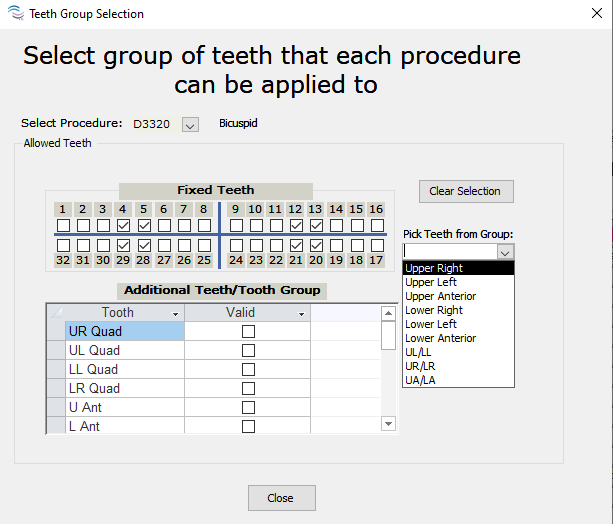
Task: Uncheck tooth 4 in Fixed Teeth
Action: point(123,226)
